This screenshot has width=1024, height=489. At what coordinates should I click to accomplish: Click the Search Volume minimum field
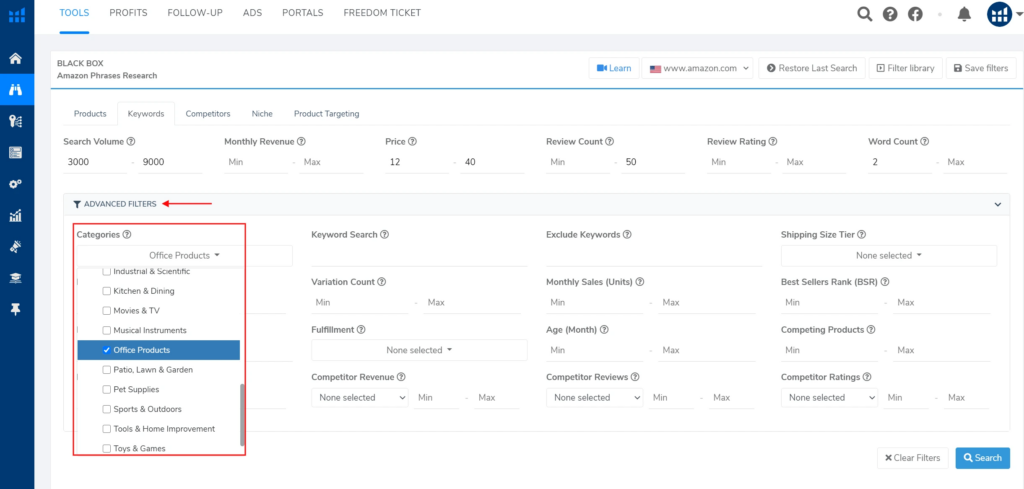[x=95, y=162]
